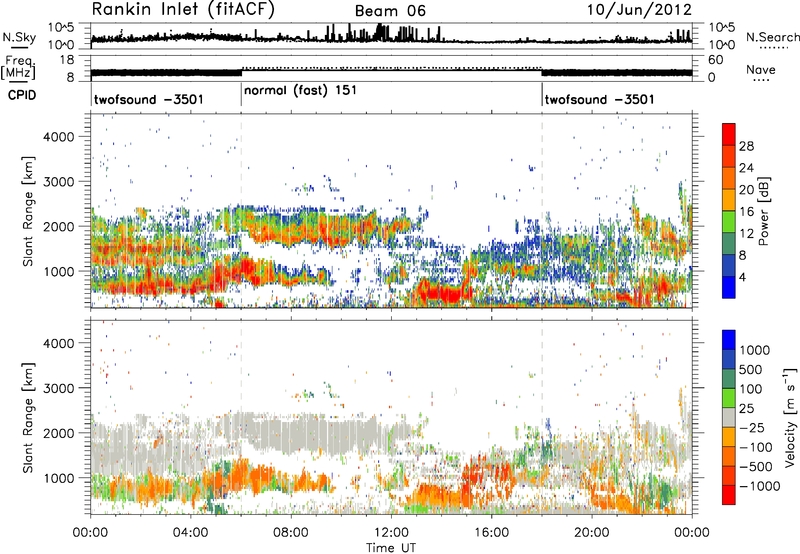Click the '12:00' time axis tick label
This screenshot has width=800, height=554.
tap(391, 533)
